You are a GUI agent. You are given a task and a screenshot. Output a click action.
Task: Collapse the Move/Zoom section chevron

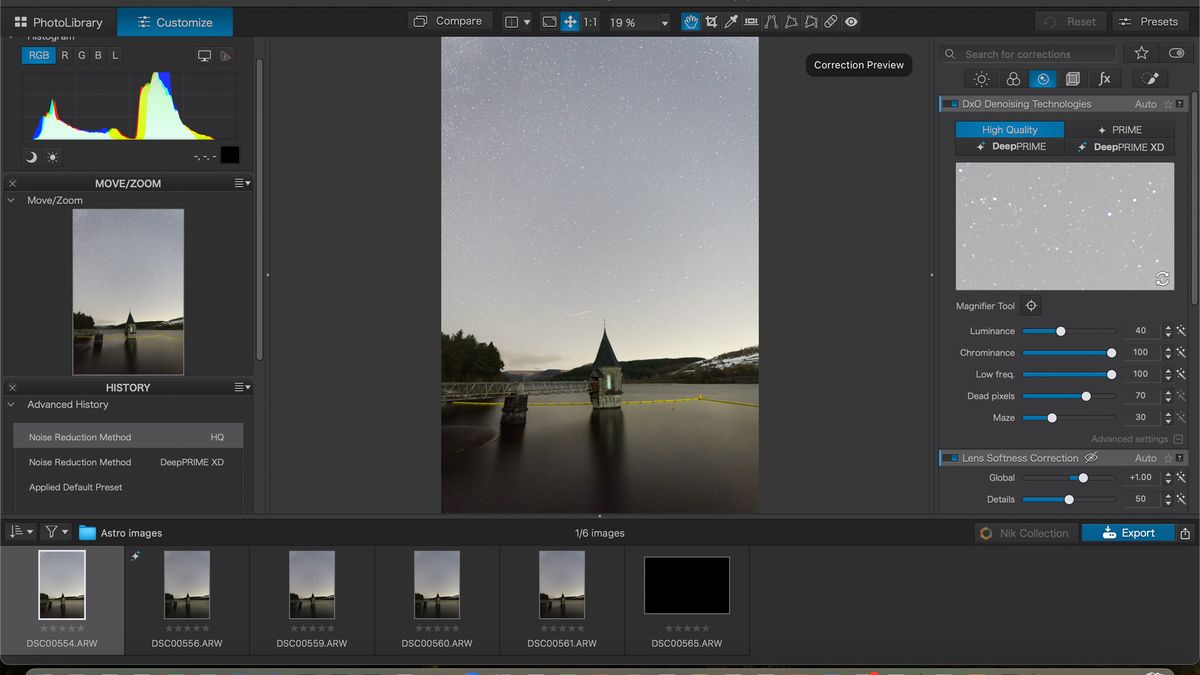12,200
